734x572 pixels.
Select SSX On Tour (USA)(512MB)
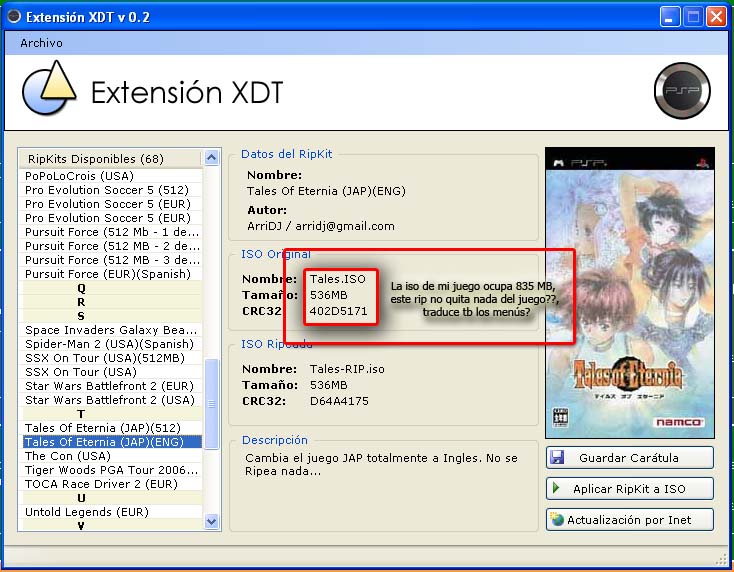[x=112, y=358]
